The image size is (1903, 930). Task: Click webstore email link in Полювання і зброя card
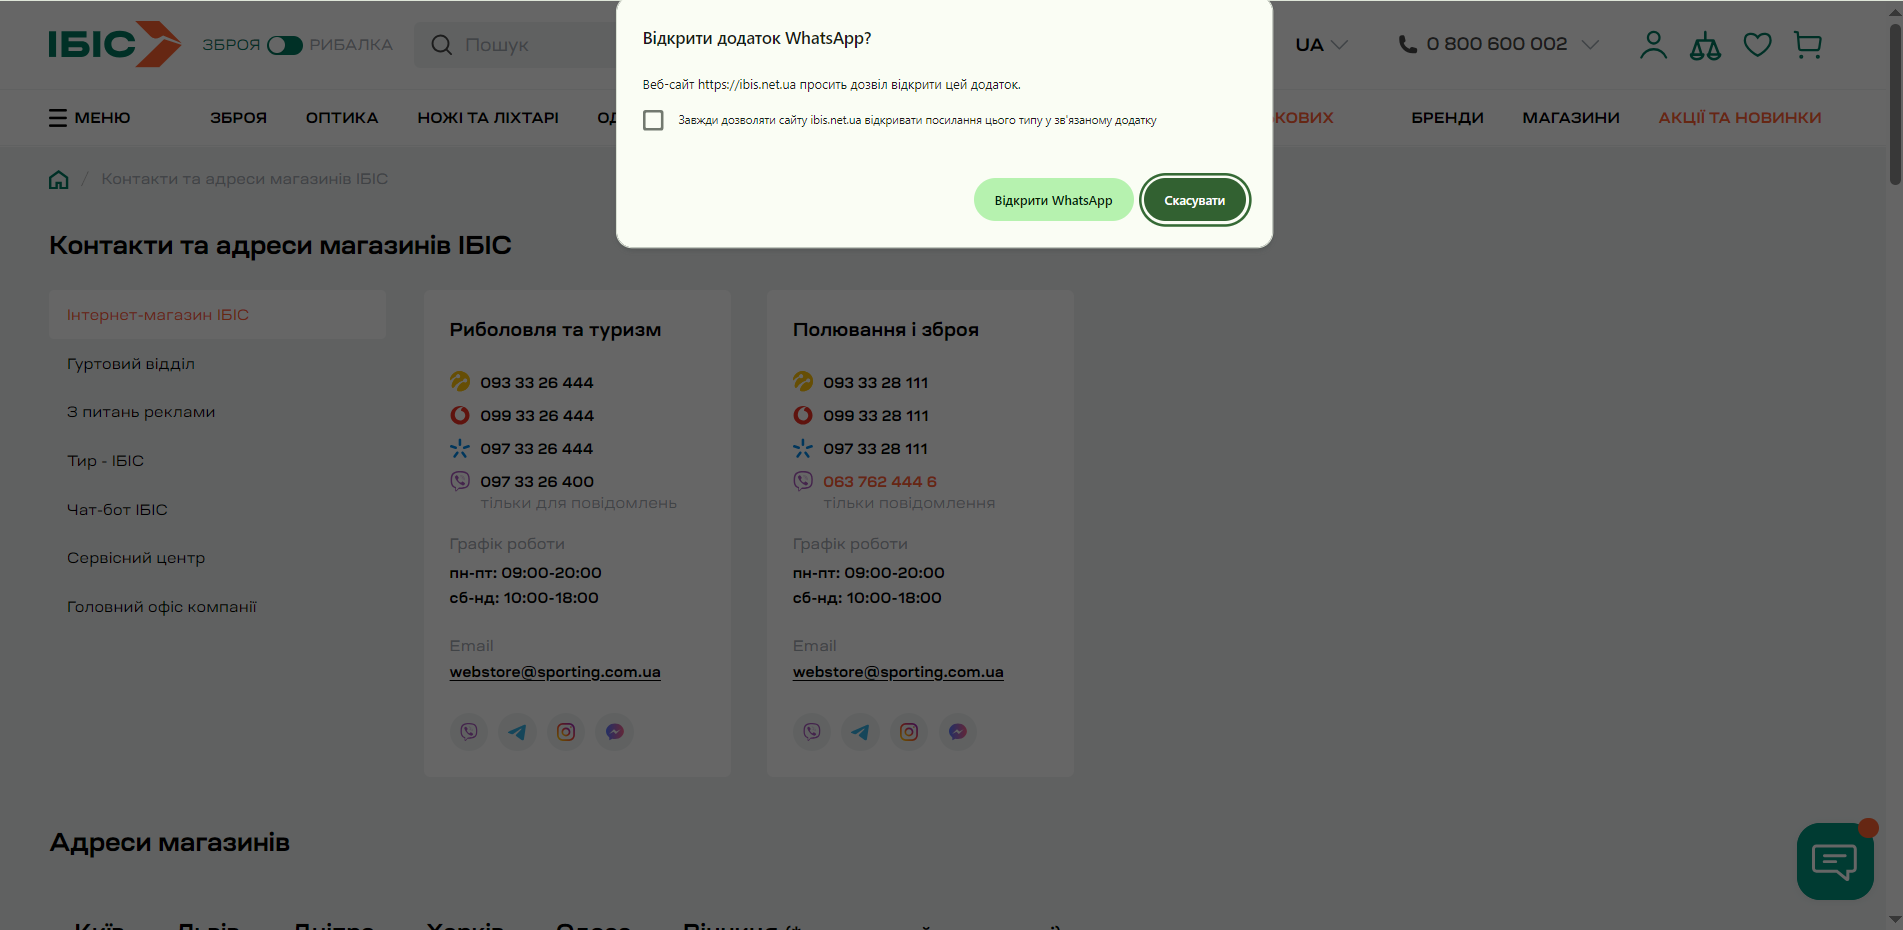[x=898, y=672]
